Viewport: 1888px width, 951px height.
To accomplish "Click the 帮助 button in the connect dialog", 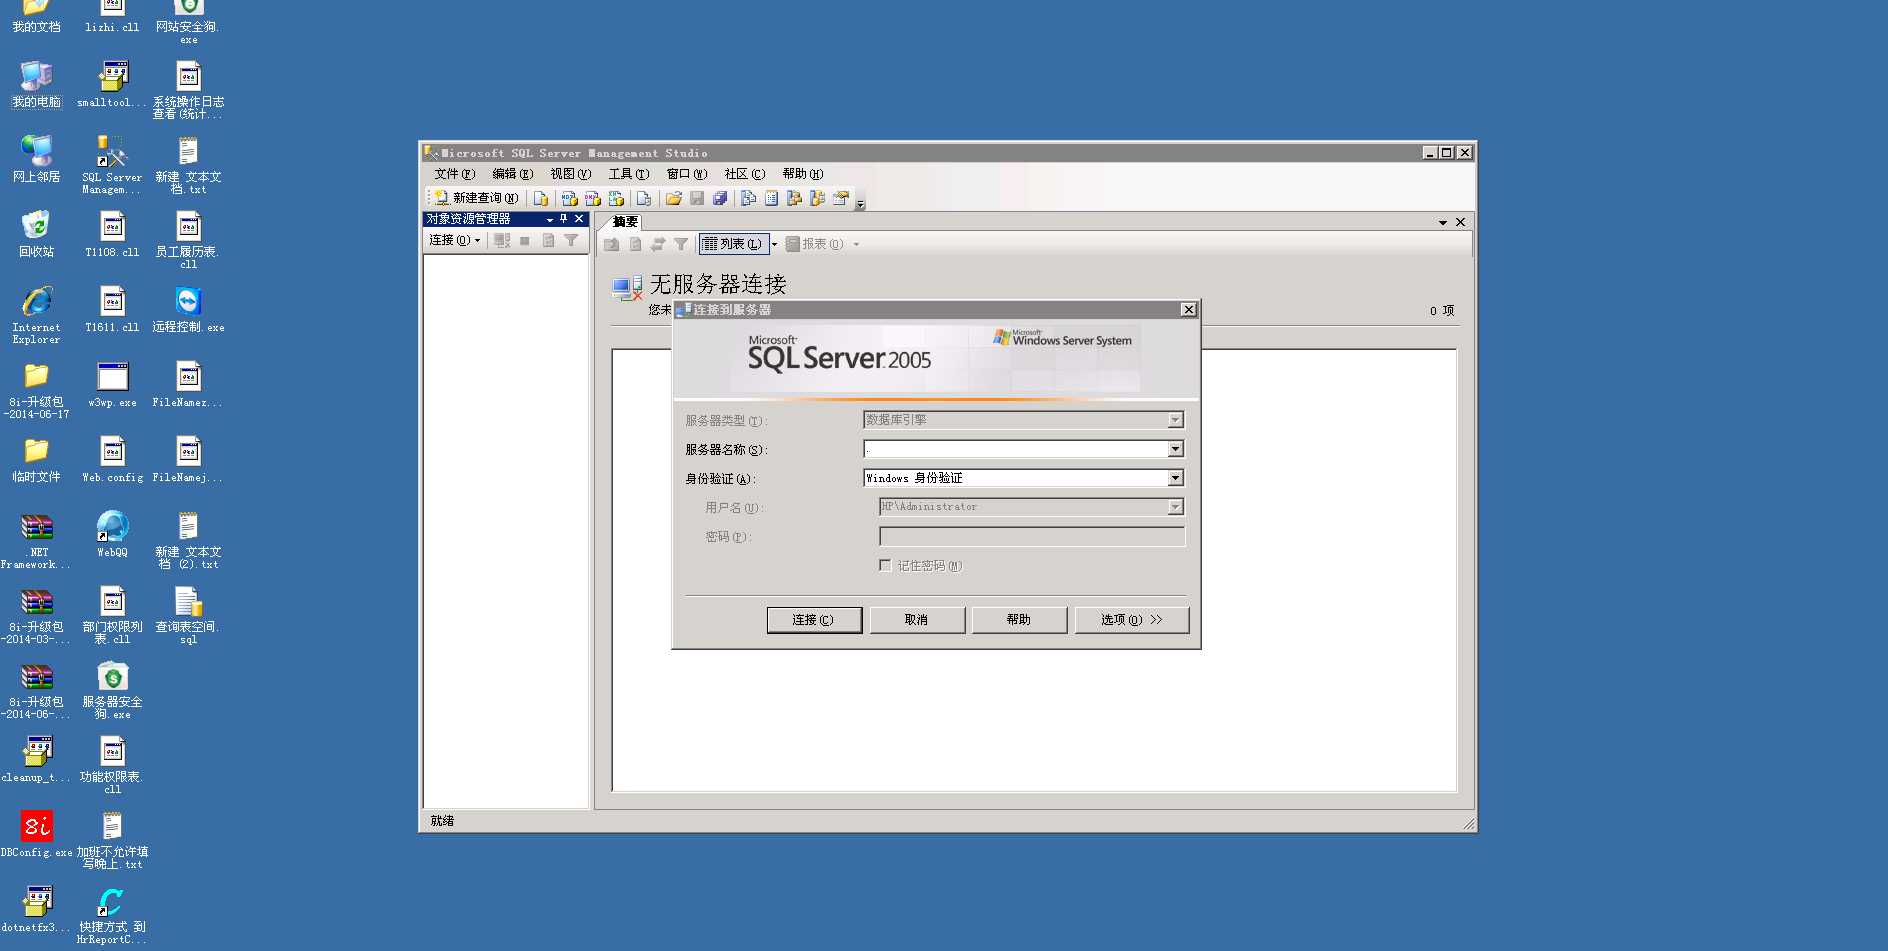I will [1019, 620].
